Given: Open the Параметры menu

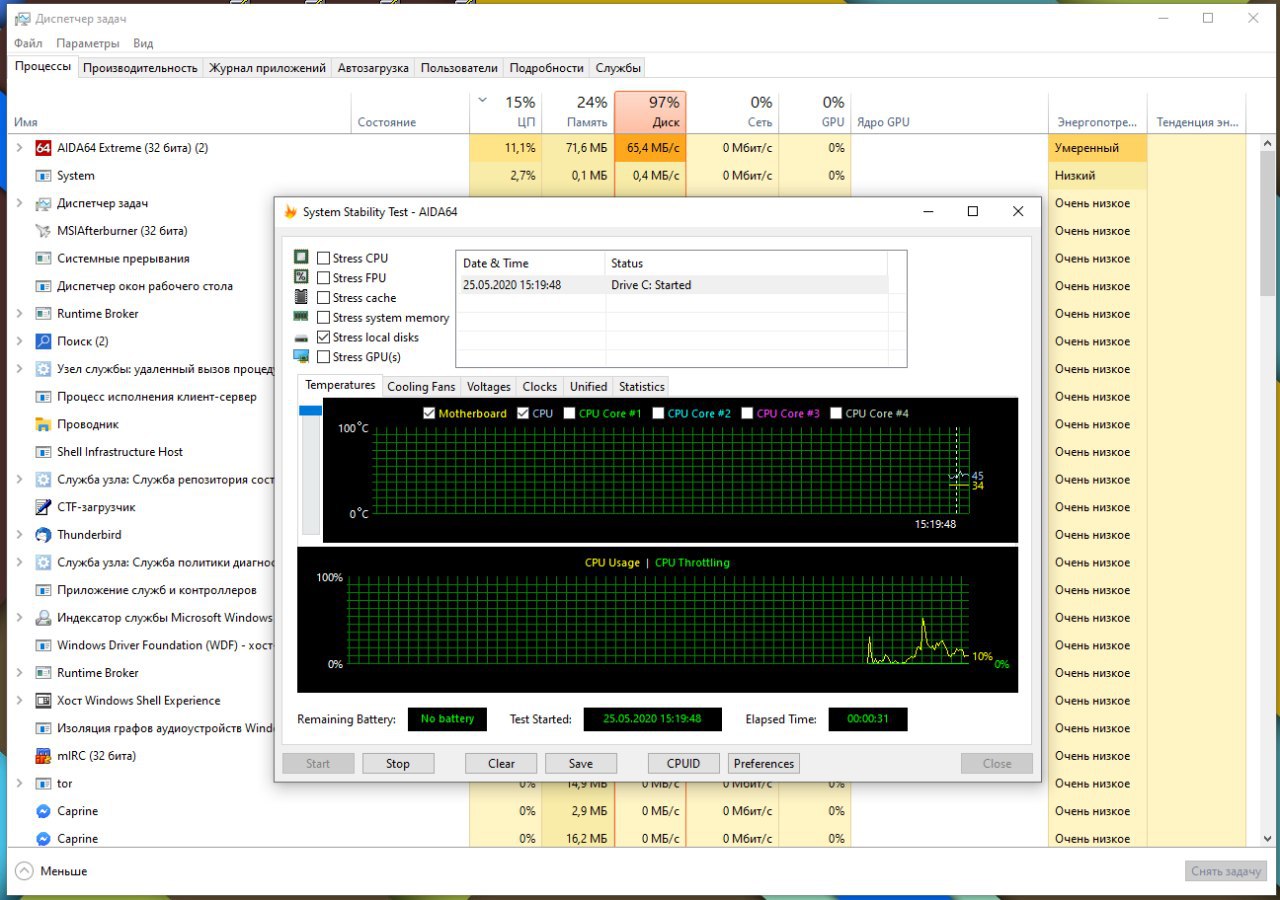Looking at the screenshot, I should [x=88, y=44].
